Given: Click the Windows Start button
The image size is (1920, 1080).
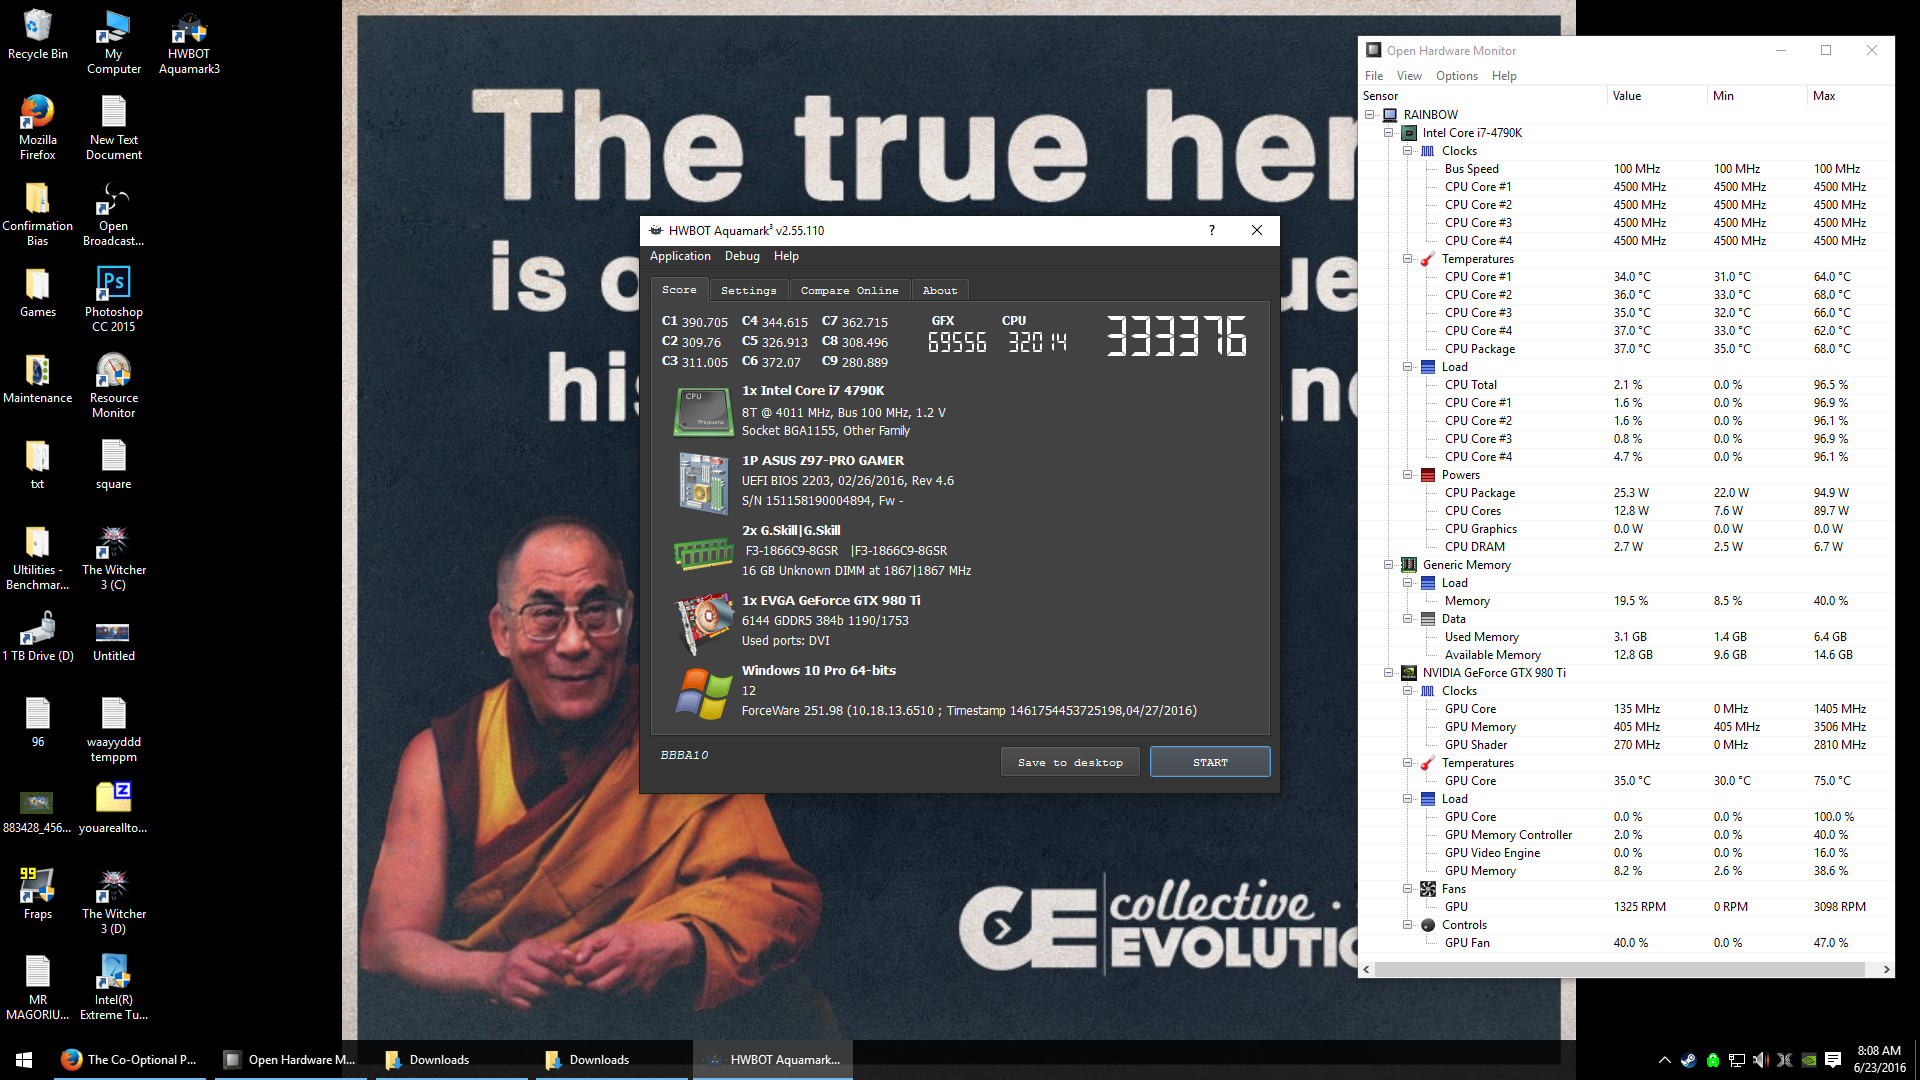Looking at the screenshot, I should pyautogui.click(x=24, y=1060).
